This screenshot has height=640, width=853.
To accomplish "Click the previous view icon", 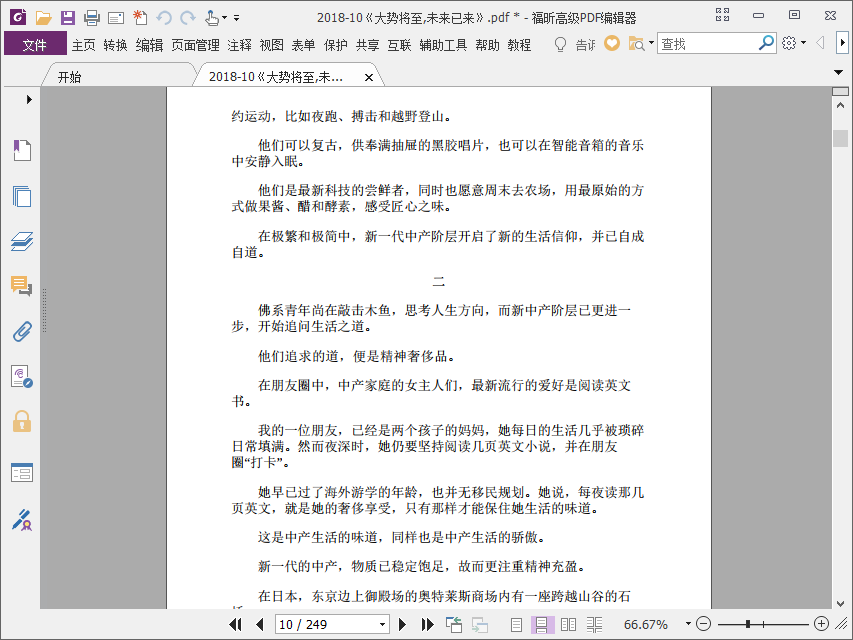I will point(453,625).
